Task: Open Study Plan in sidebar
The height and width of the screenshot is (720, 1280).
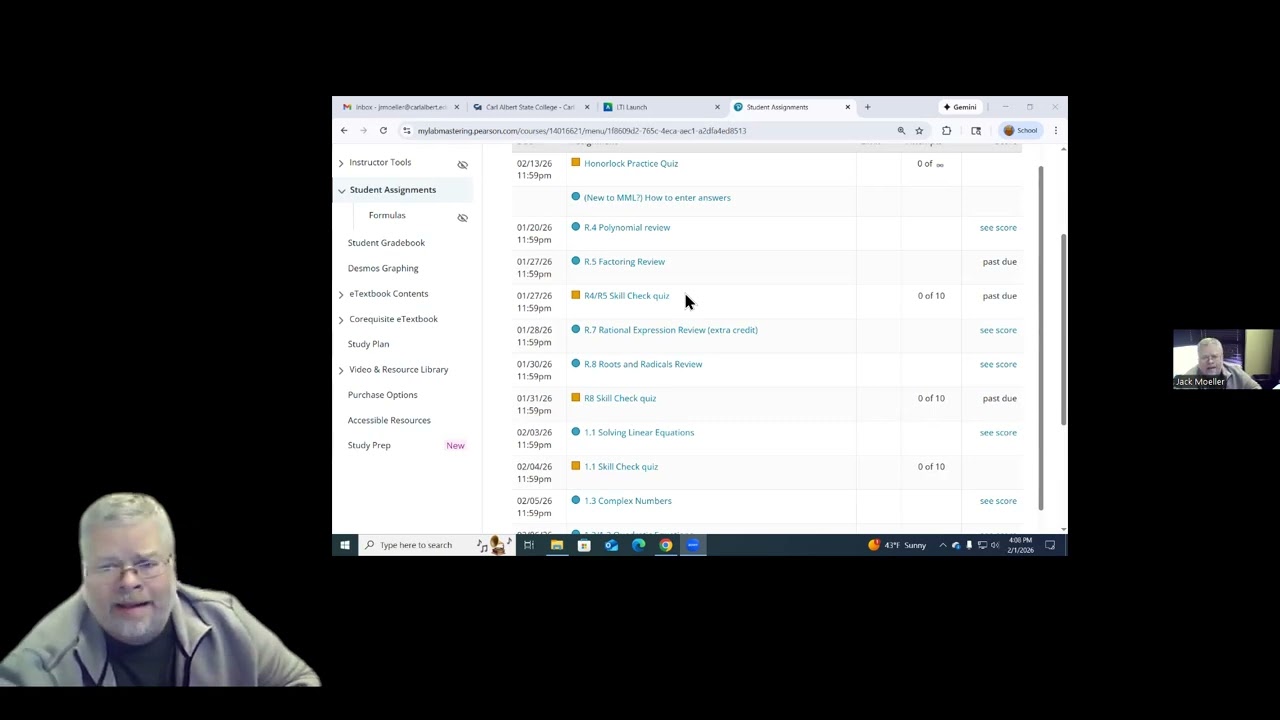Action: [x=368, y=344]
